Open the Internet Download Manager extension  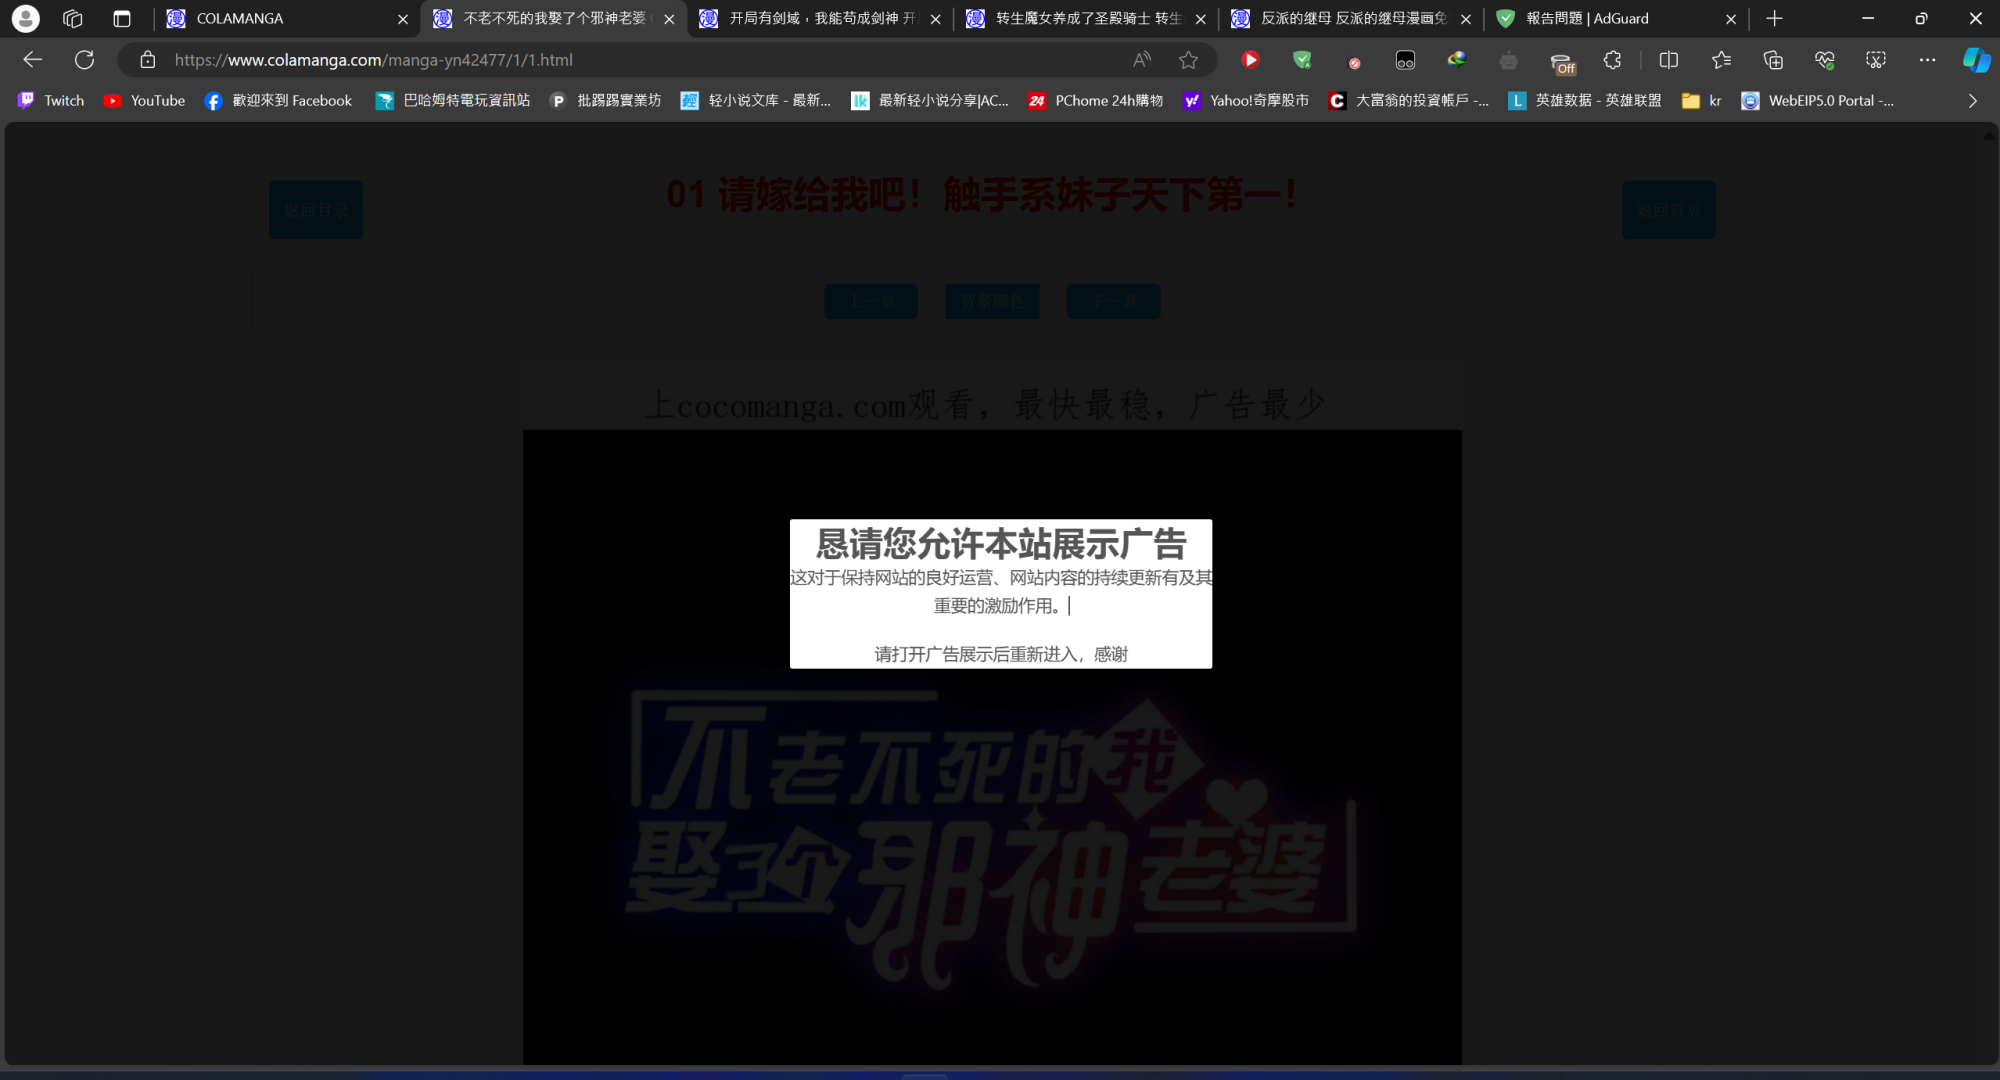[x=1457, y=60]
